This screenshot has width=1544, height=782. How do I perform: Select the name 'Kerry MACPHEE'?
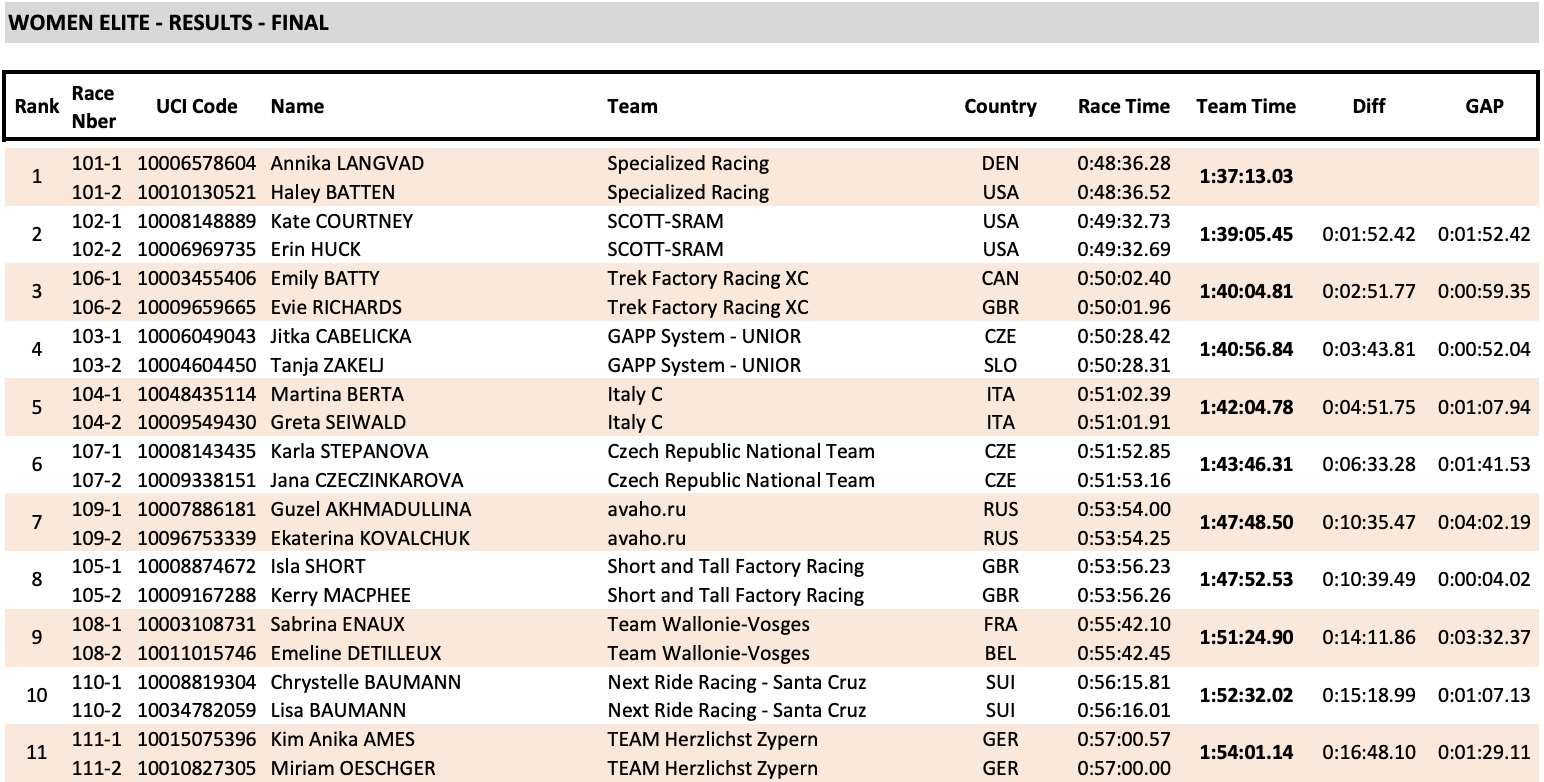pyautogui.click(x=341, y=595)
